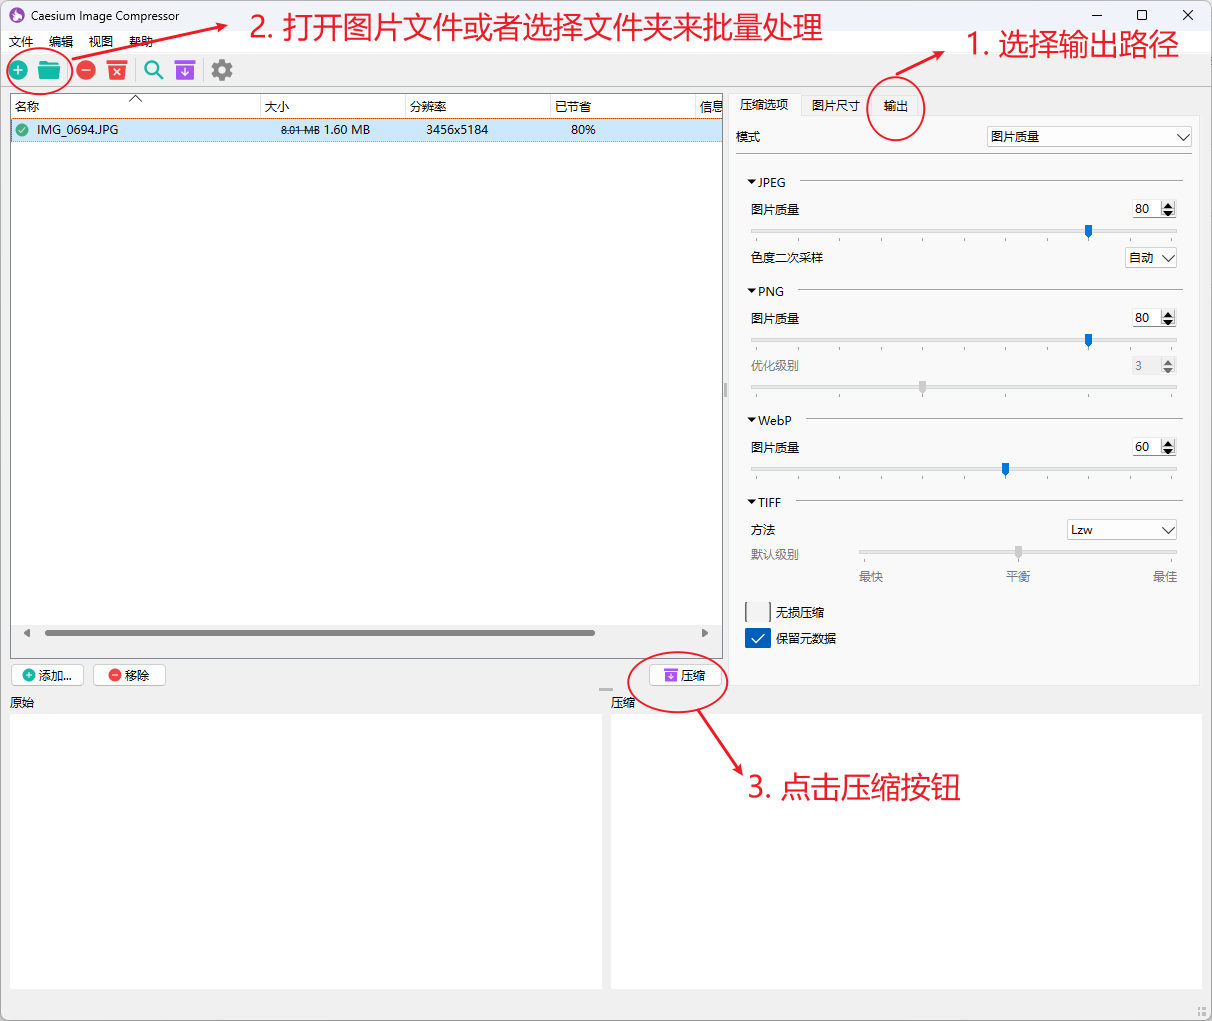The height and width of the screenshot is (1021, 1212).
Task: Click the 3456x5184 resolution cell
Action: [457, 130]
